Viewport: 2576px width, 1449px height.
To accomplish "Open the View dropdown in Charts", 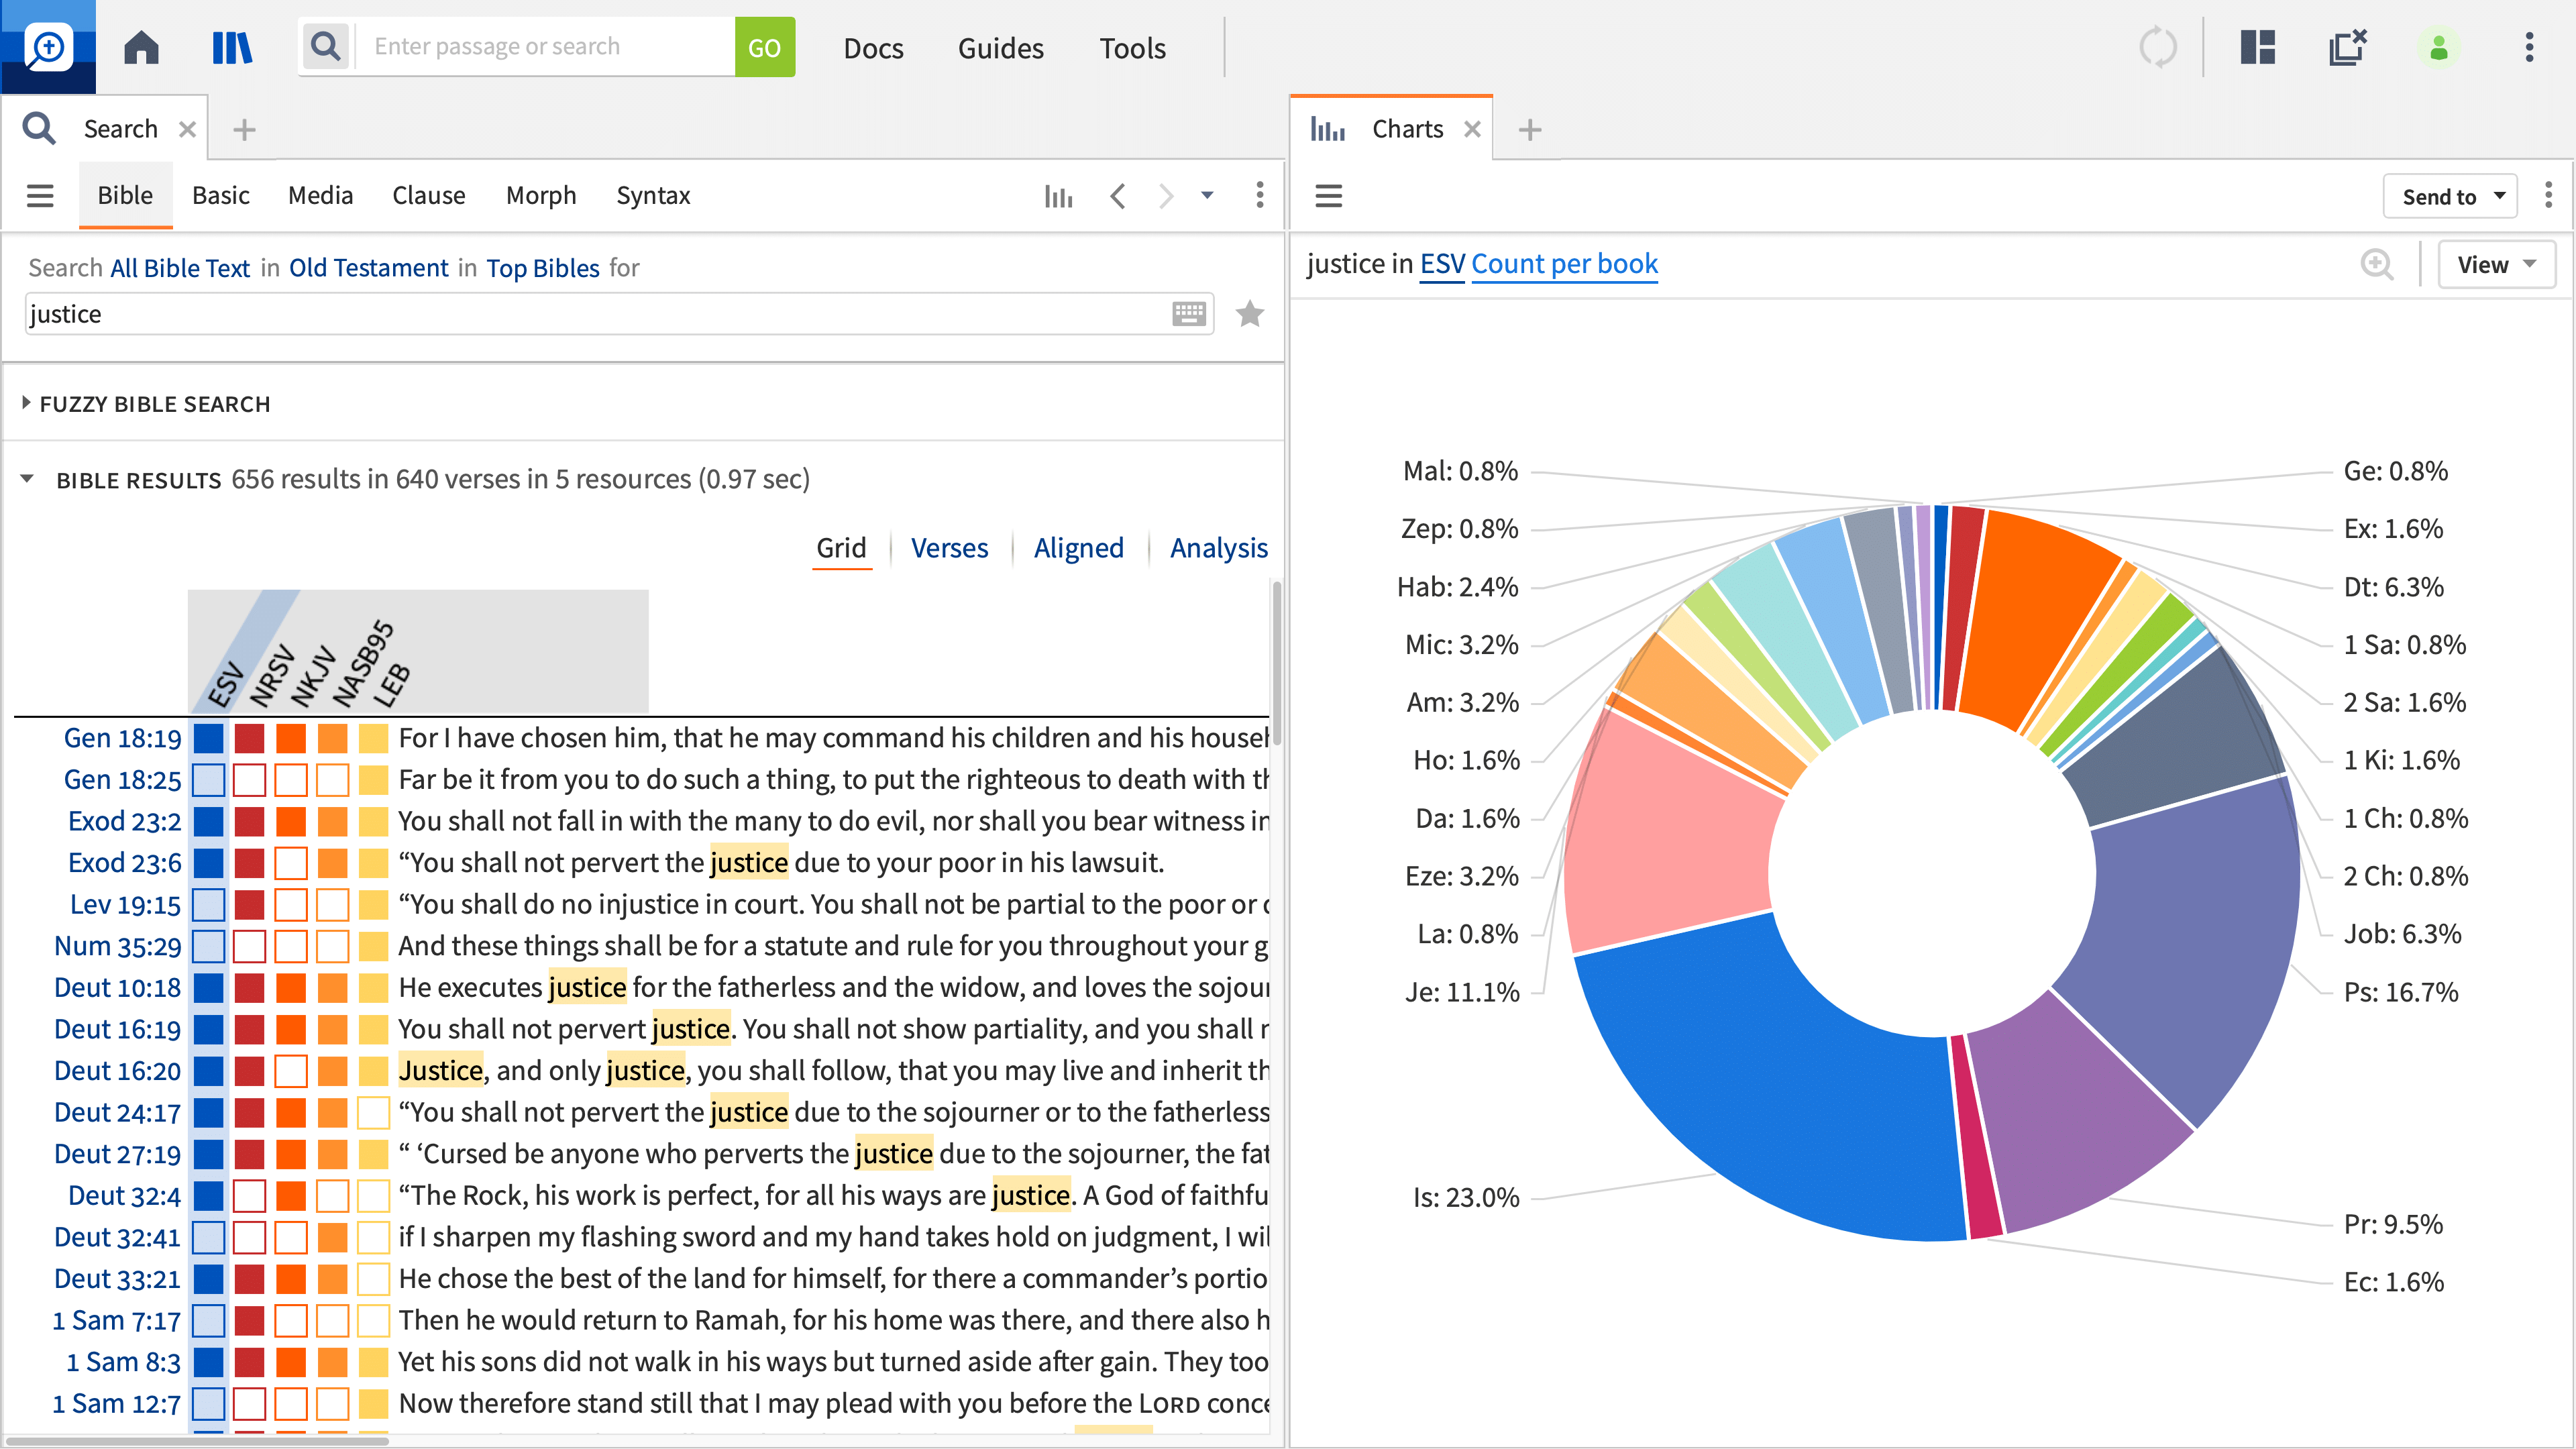I will tap(2495, 265).
